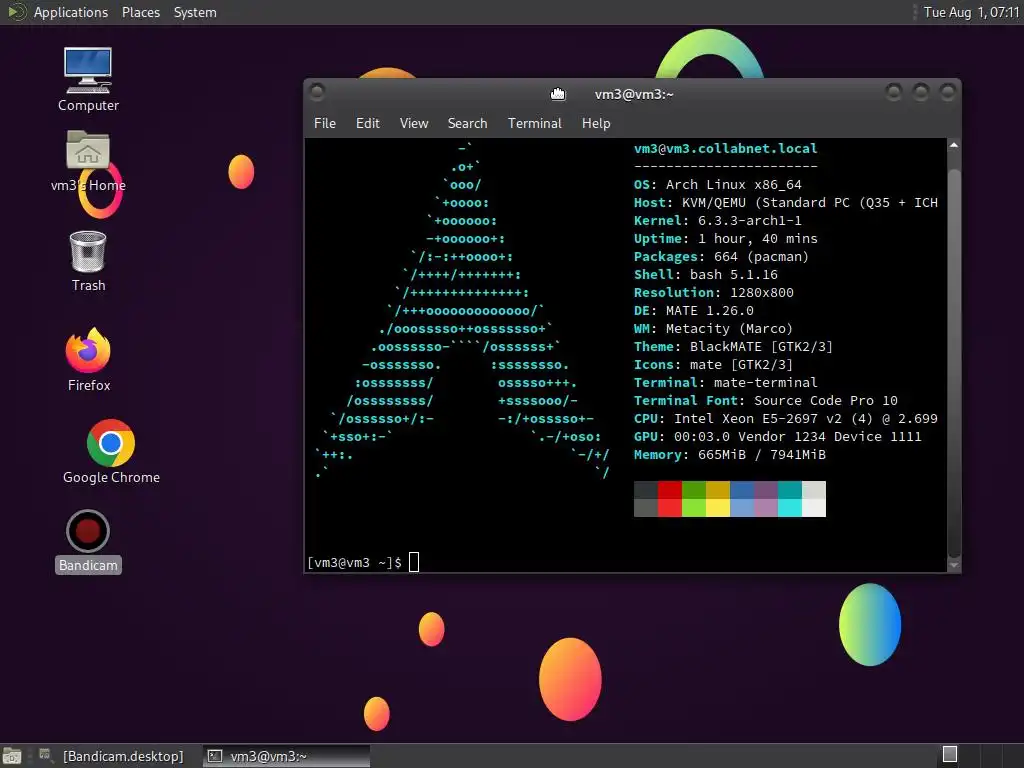Viewport: 1024px width, 768px height.
Task: Open the Applications menu
Action: pyautogui.click(x=71, y=12)
